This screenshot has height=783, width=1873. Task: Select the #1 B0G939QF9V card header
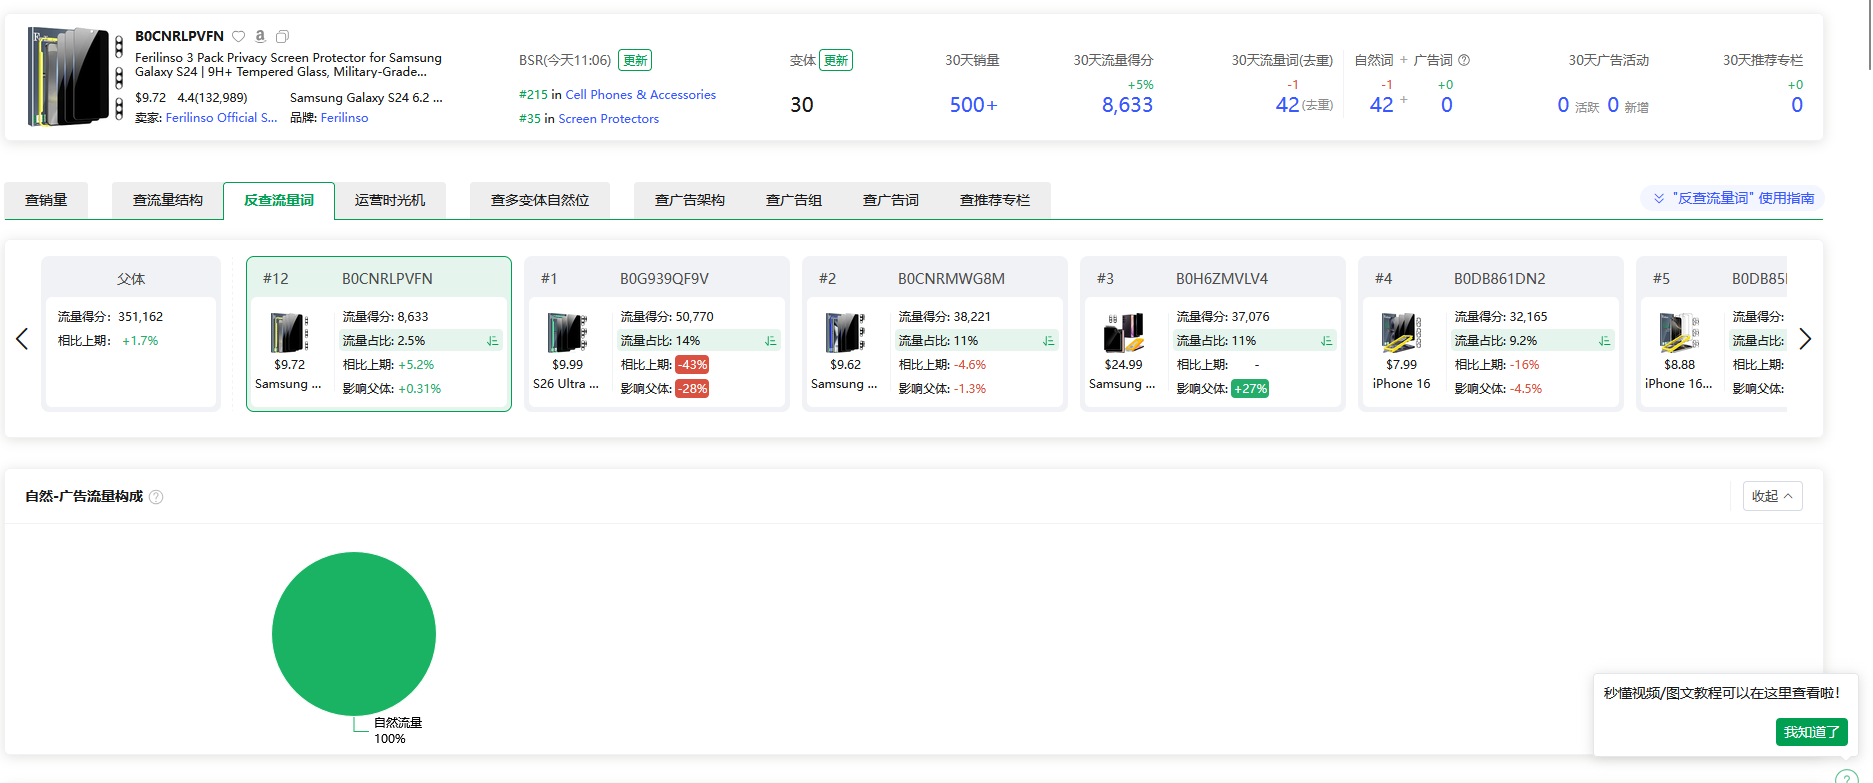(657, 279)
